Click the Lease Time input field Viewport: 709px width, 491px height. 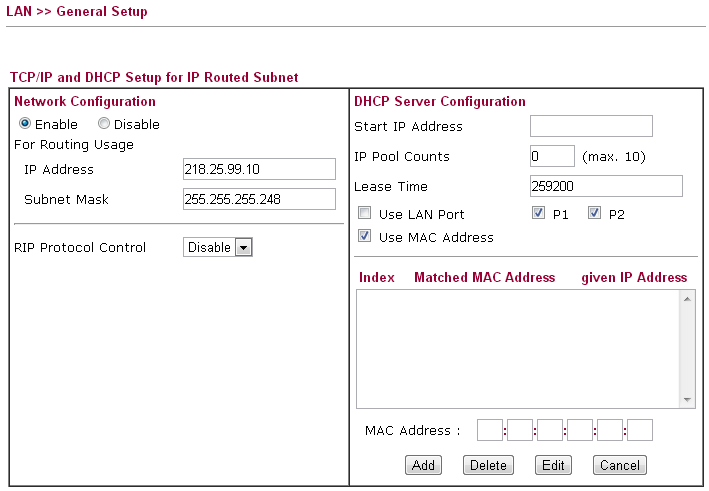click(x=605, y=186)
